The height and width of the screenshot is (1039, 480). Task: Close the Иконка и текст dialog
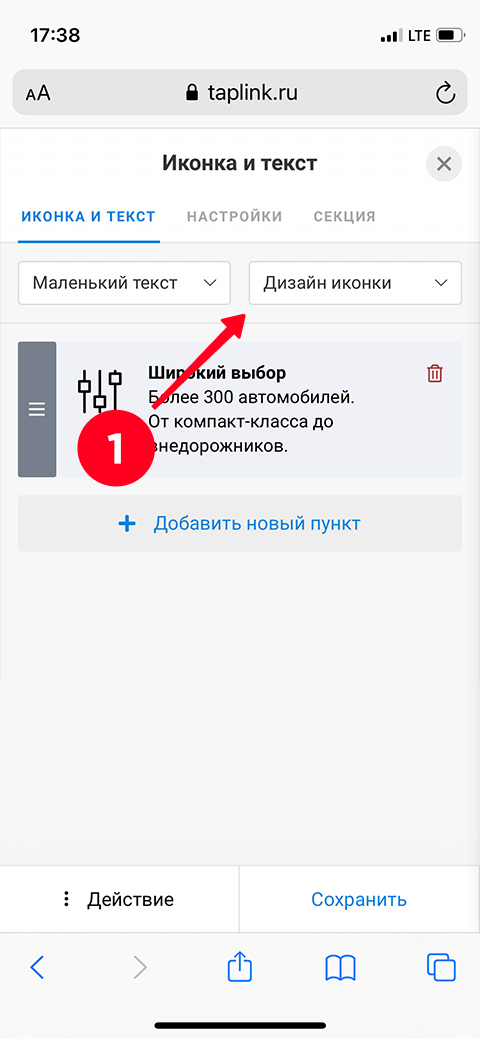pyautogui.click(x=444, y=164)
